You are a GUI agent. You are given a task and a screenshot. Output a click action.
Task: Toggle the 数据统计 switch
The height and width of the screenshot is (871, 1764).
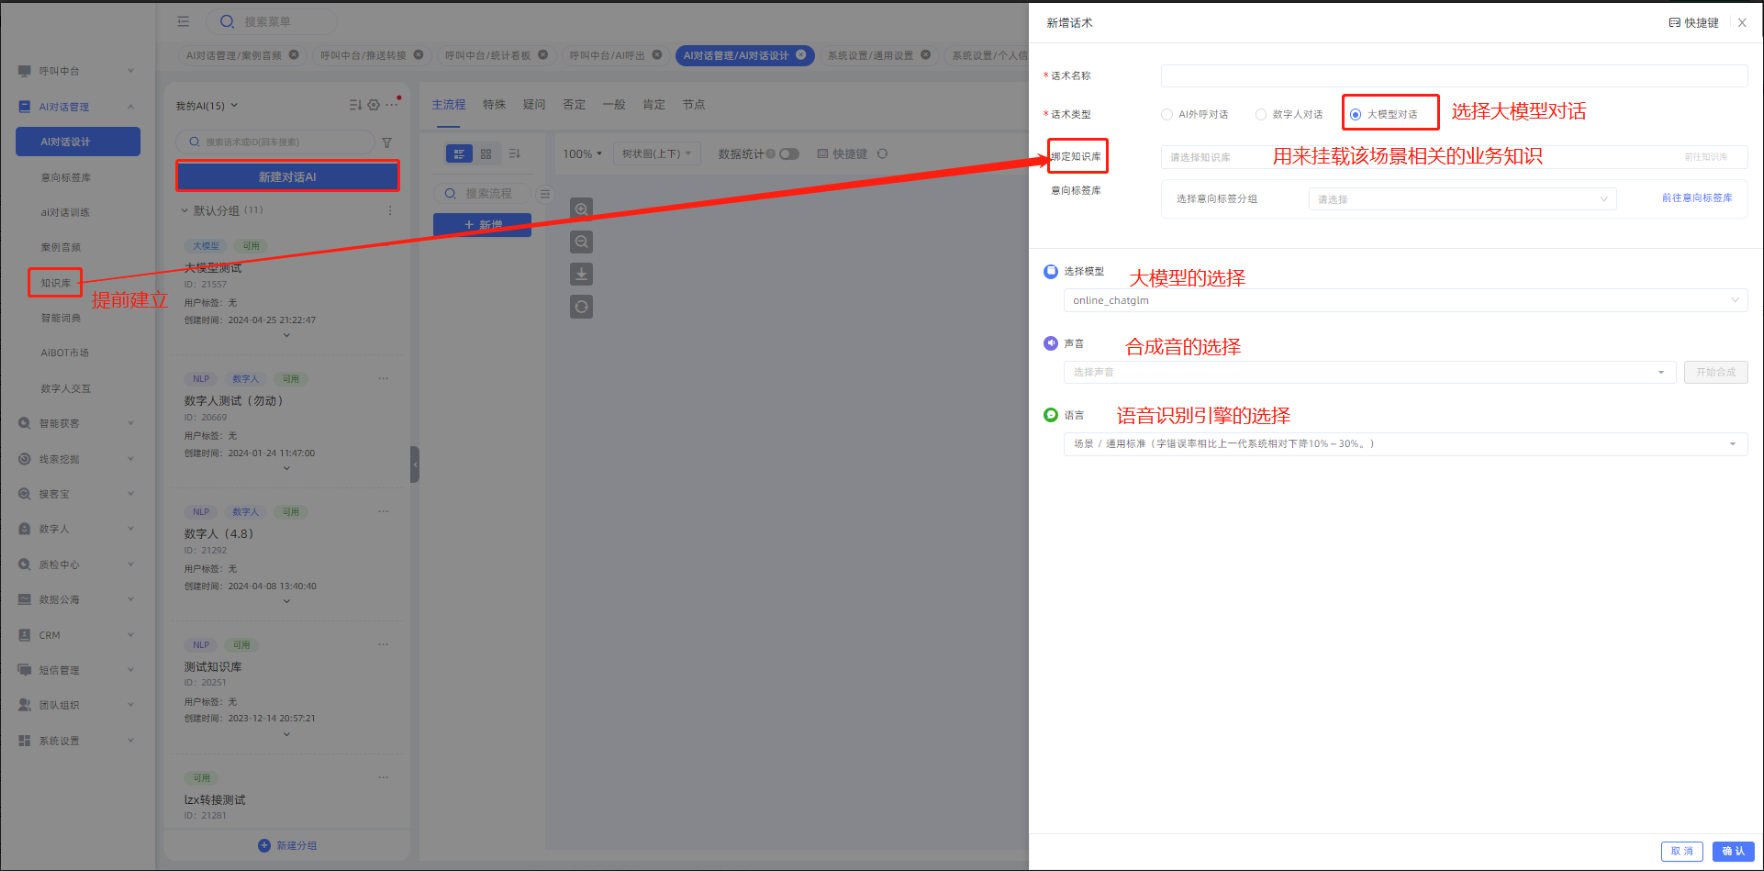pyautogui.click(x=789, y=154)
